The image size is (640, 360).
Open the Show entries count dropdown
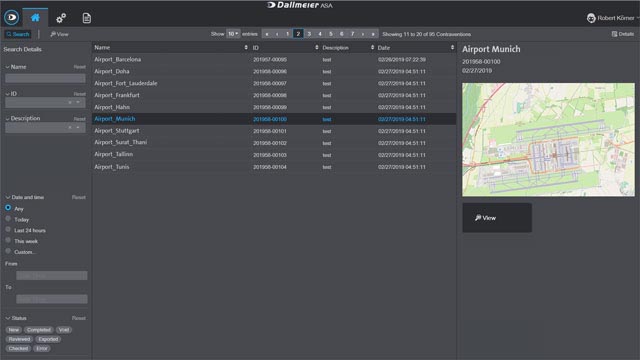point(233,34)
